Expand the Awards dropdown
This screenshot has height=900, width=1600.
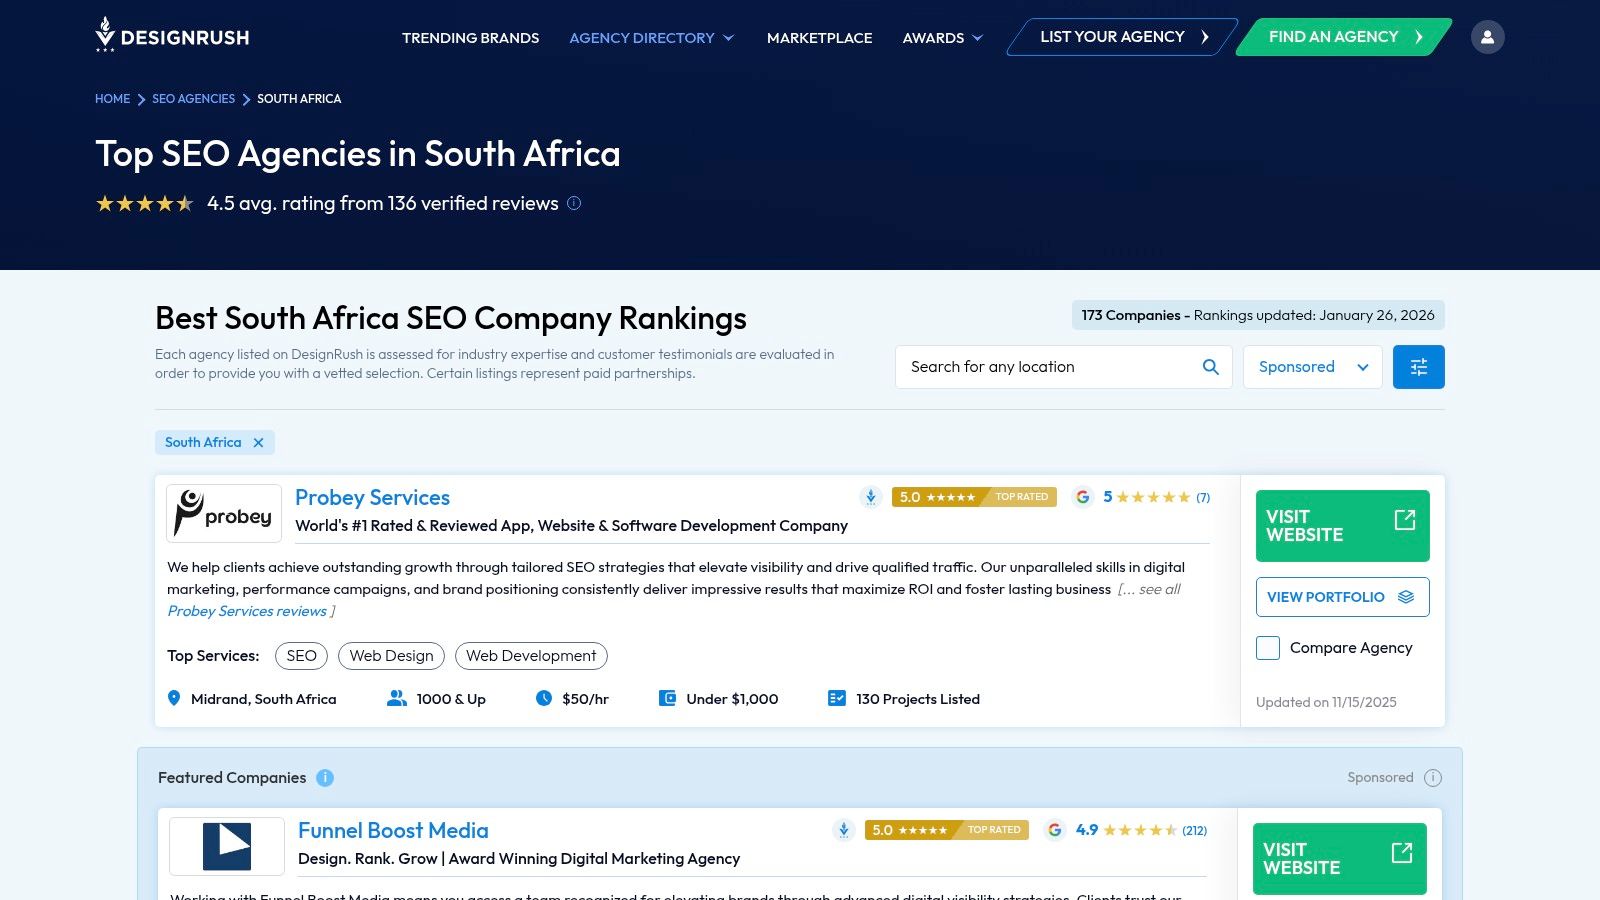tap(941, 38)
